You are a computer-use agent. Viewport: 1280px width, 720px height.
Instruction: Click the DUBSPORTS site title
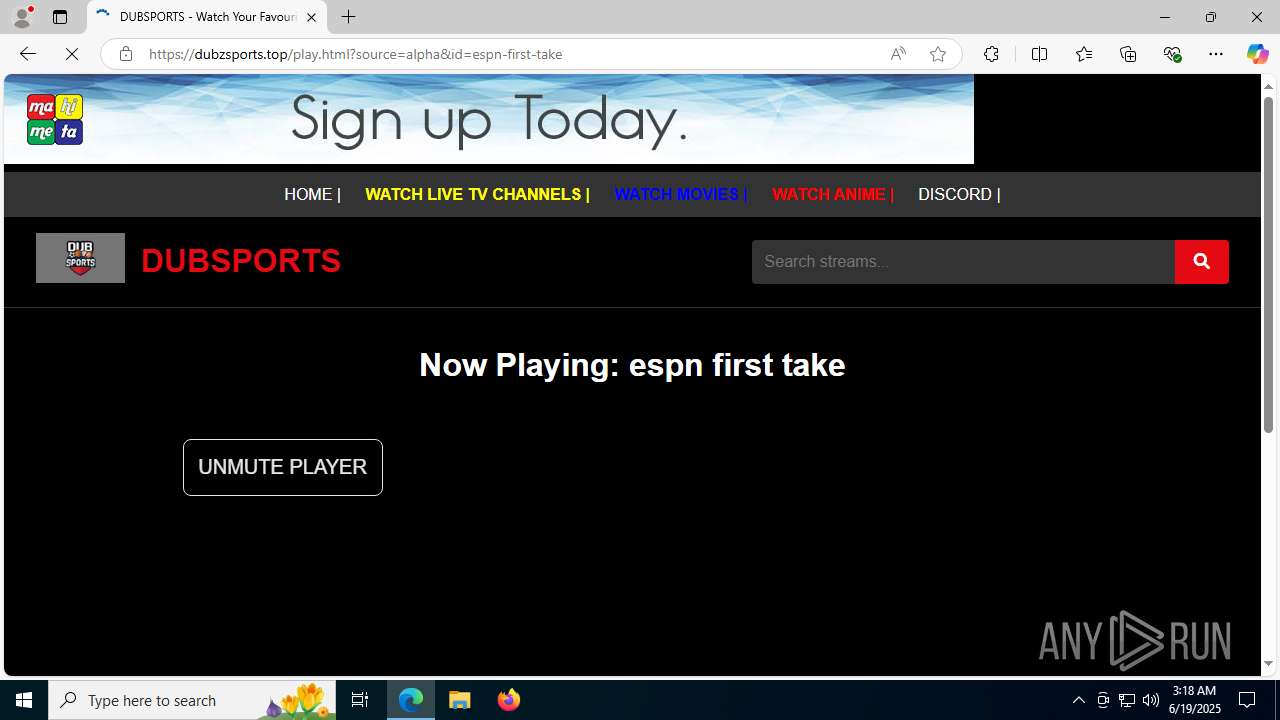coord(241,261)
